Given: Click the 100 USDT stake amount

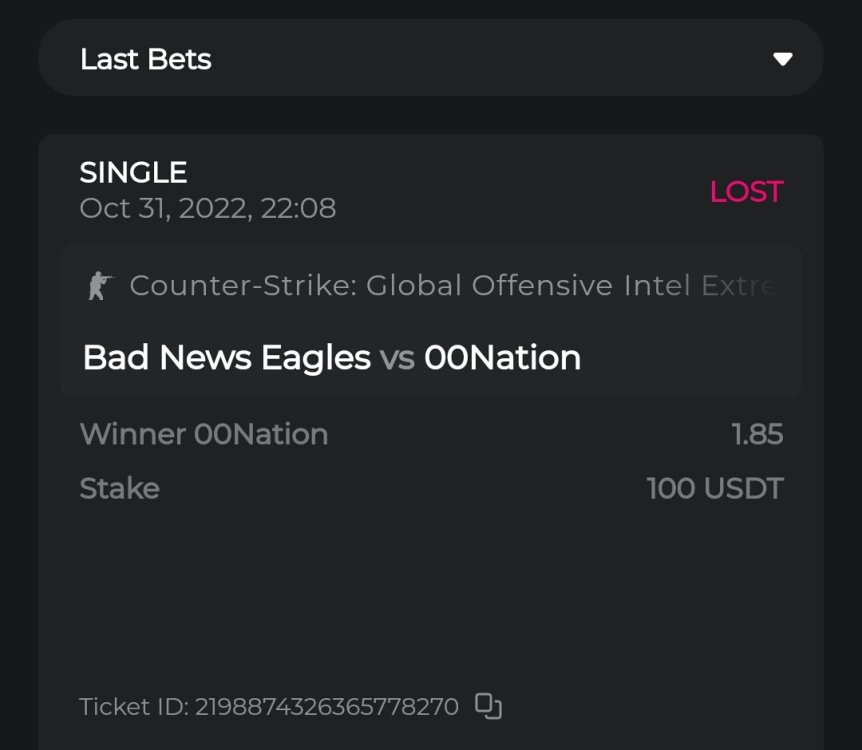Looking at the screenshot, I should tap(714, 488).
